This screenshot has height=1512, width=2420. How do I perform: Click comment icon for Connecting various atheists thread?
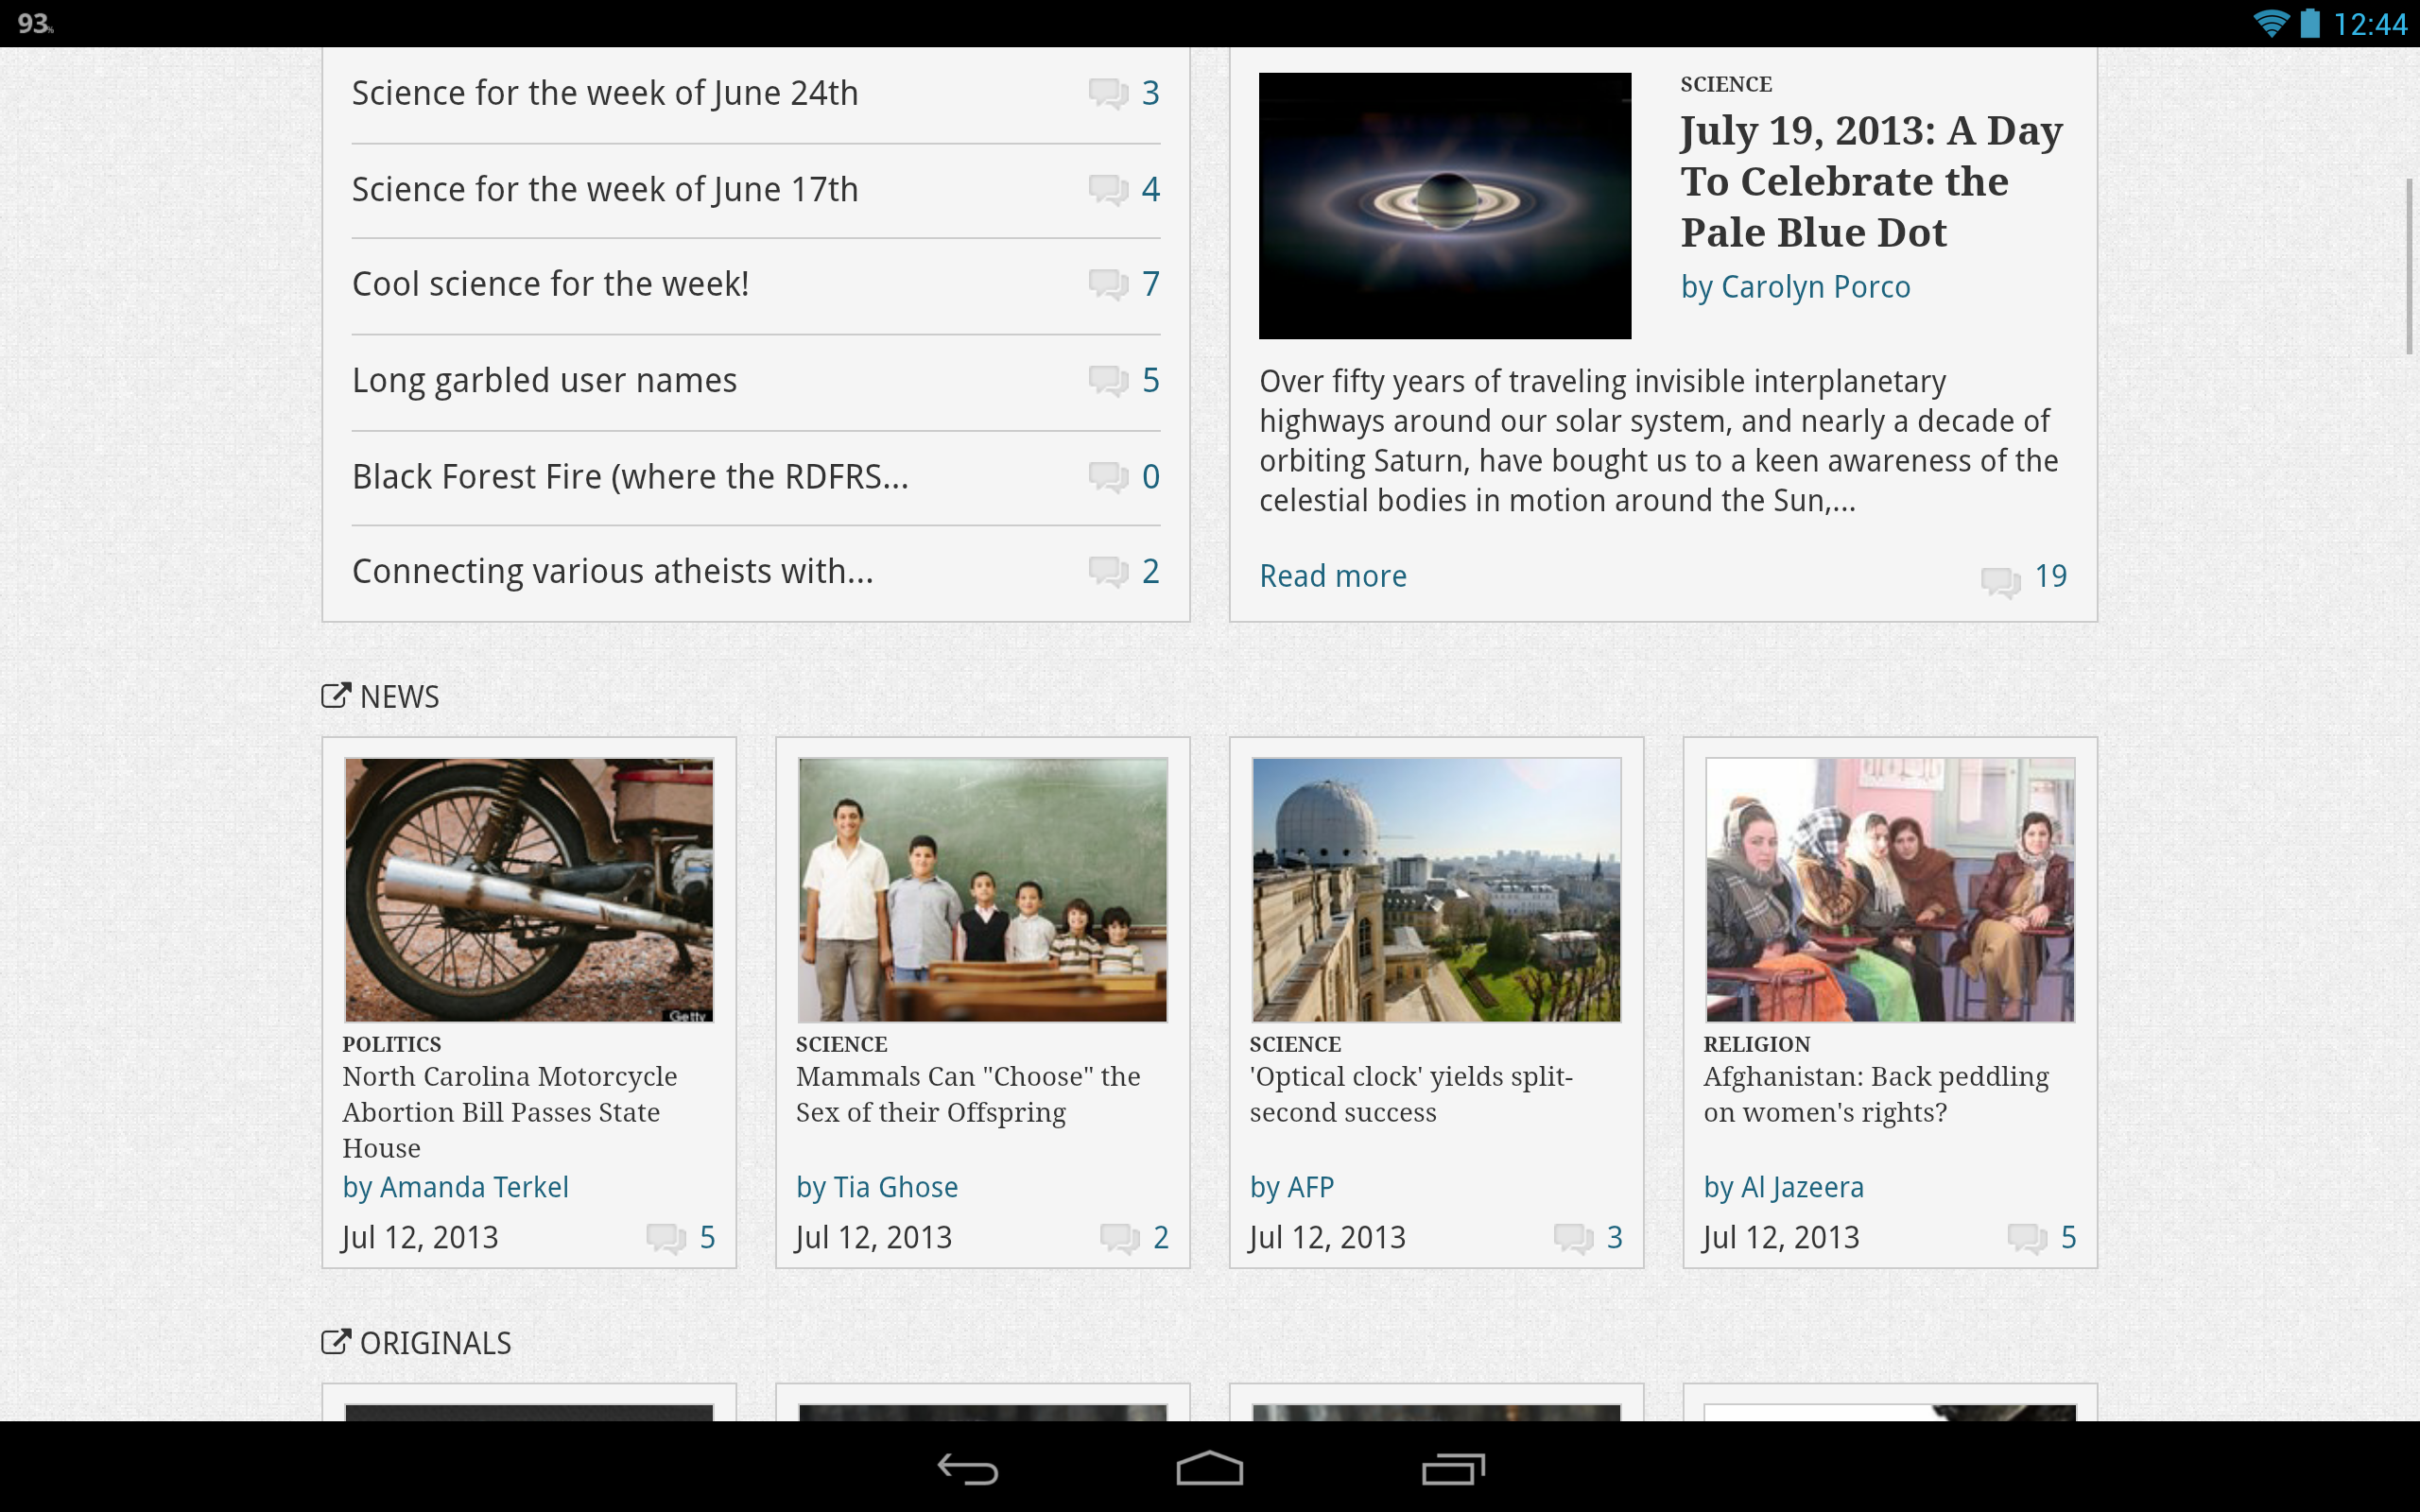[x=1108, y=572]
